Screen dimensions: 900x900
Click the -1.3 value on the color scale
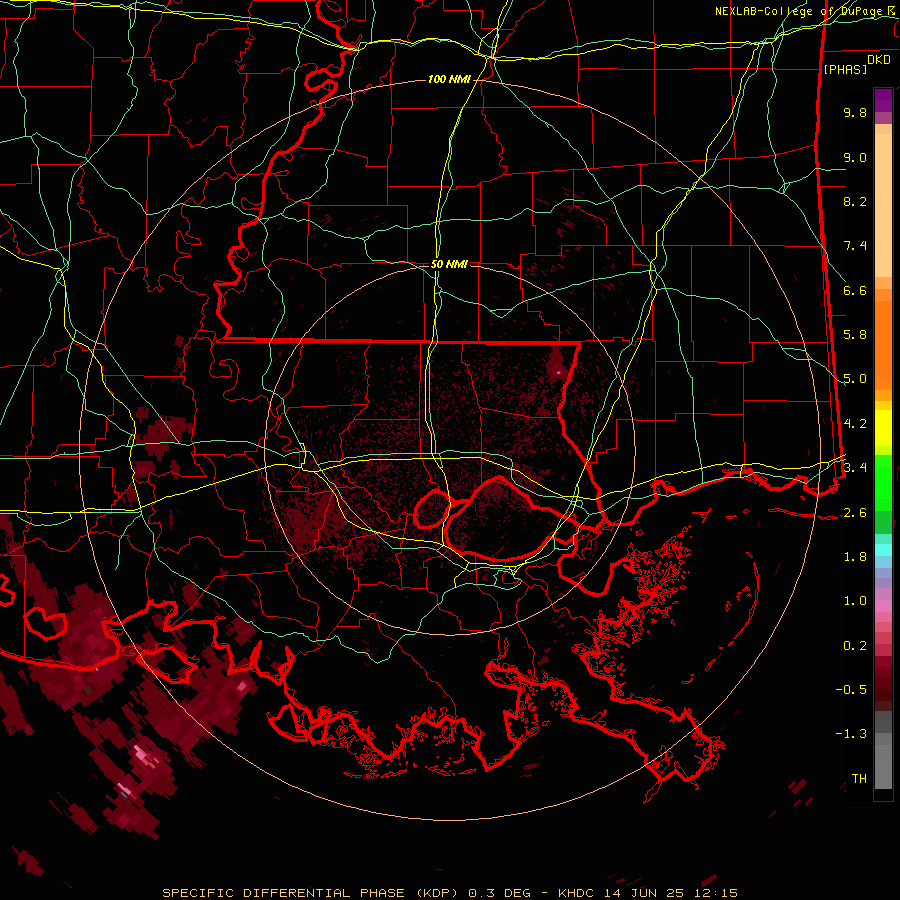(851, 734)
